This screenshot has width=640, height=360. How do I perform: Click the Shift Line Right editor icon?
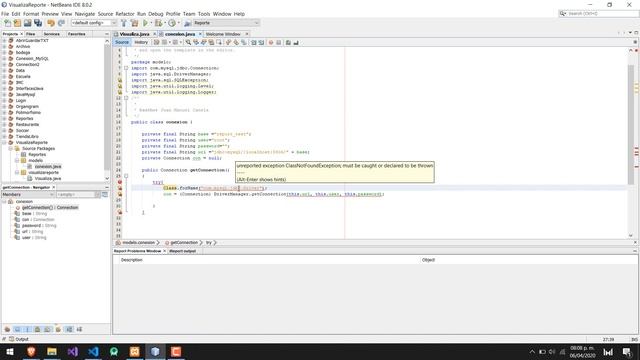coord(261,42)
